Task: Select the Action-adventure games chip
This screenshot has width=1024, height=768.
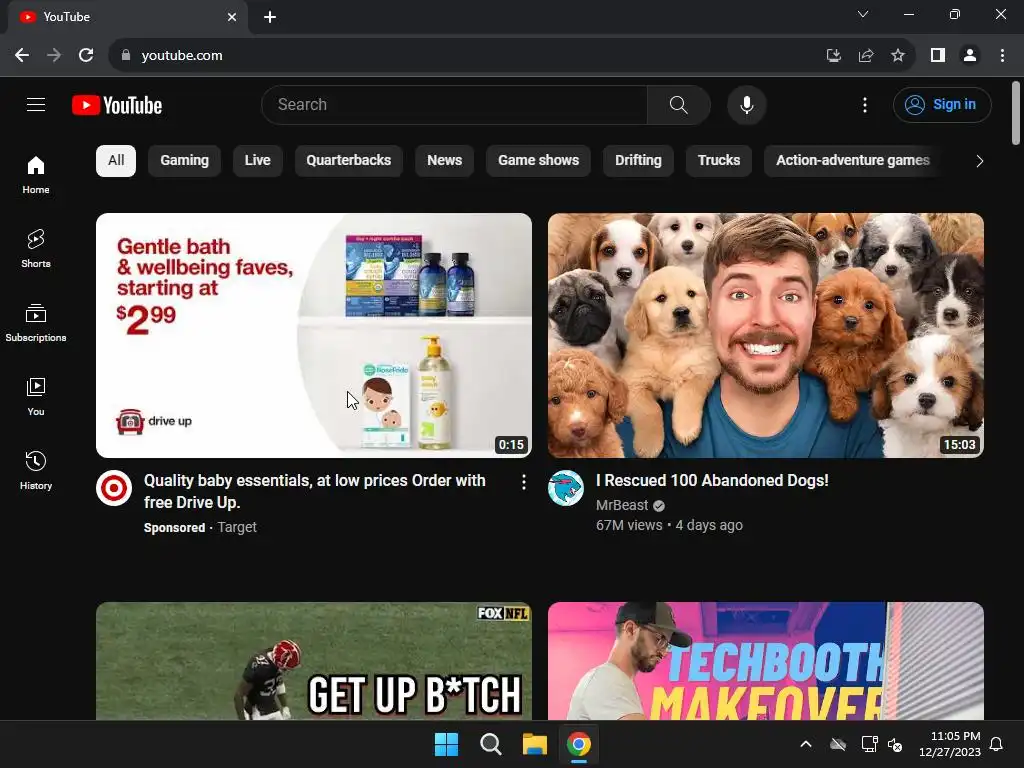Action: coord(852,161)
